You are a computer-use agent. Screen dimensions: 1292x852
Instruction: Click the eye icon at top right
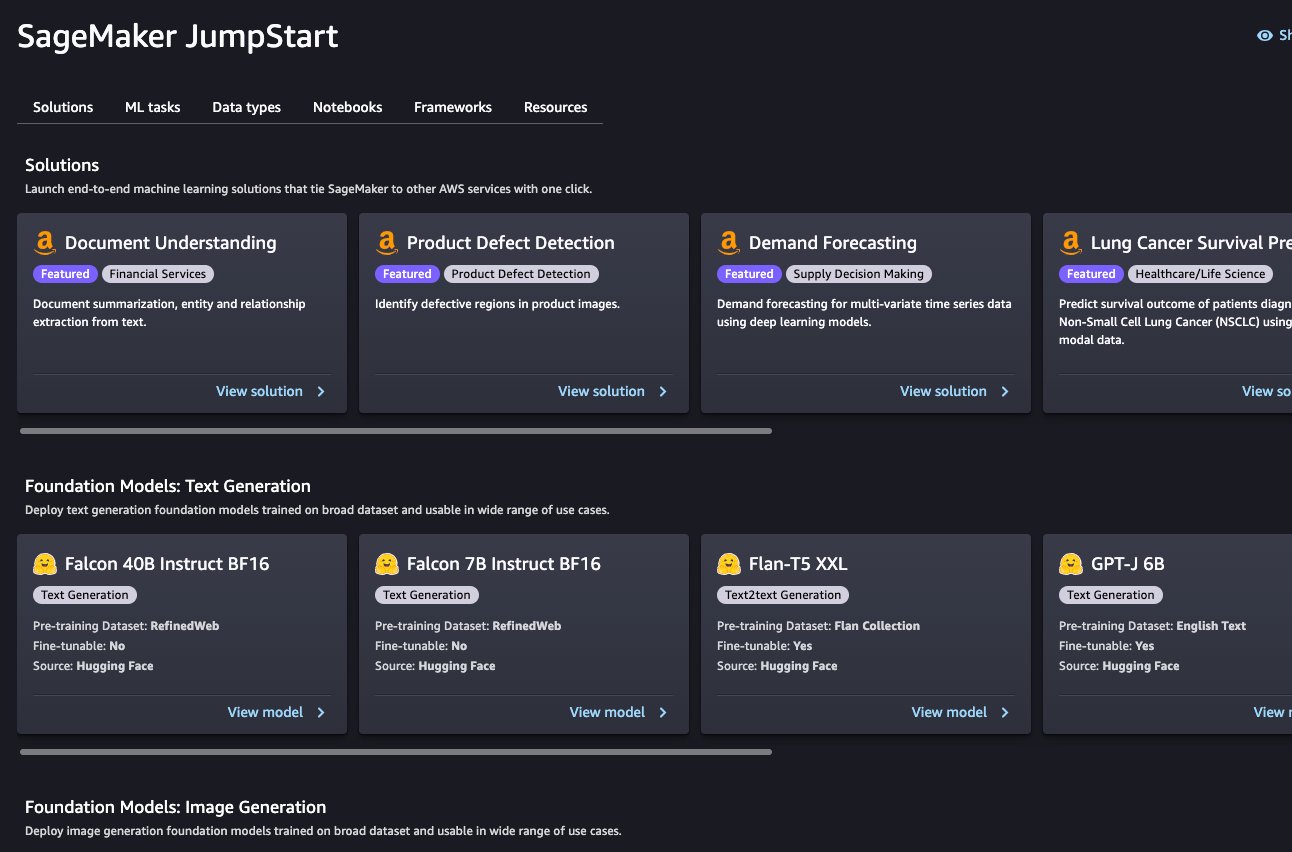coord(1265,36)
